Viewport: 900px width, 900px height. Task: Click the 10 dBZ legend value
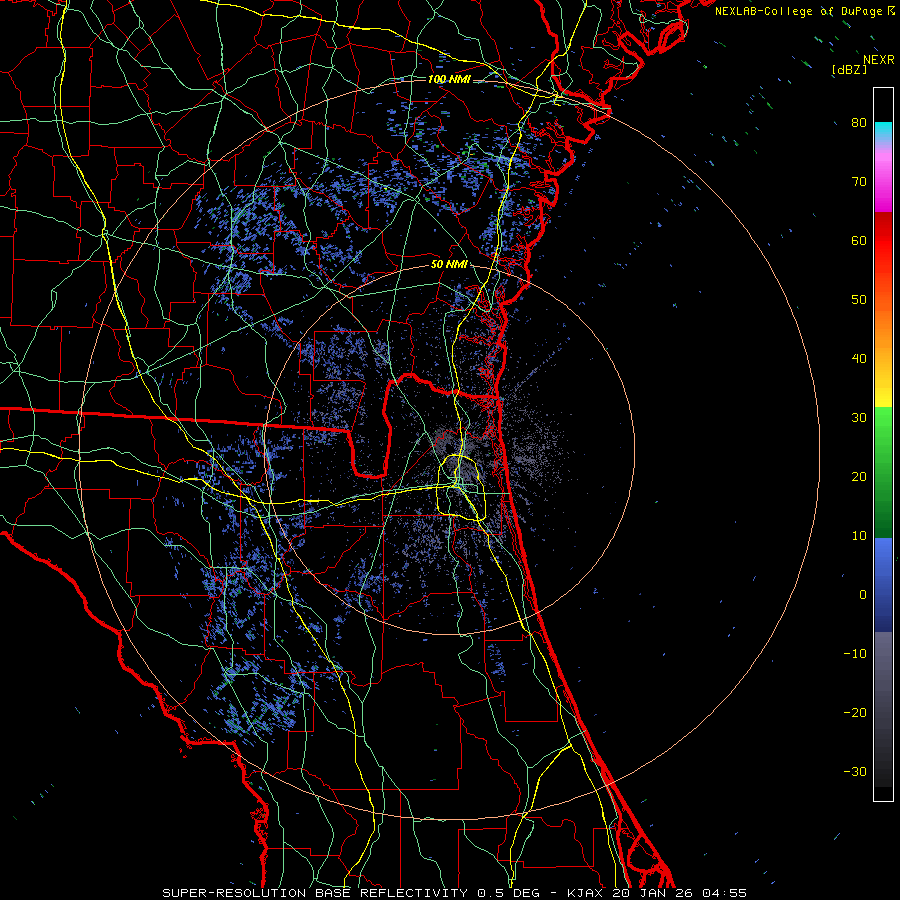859,536
